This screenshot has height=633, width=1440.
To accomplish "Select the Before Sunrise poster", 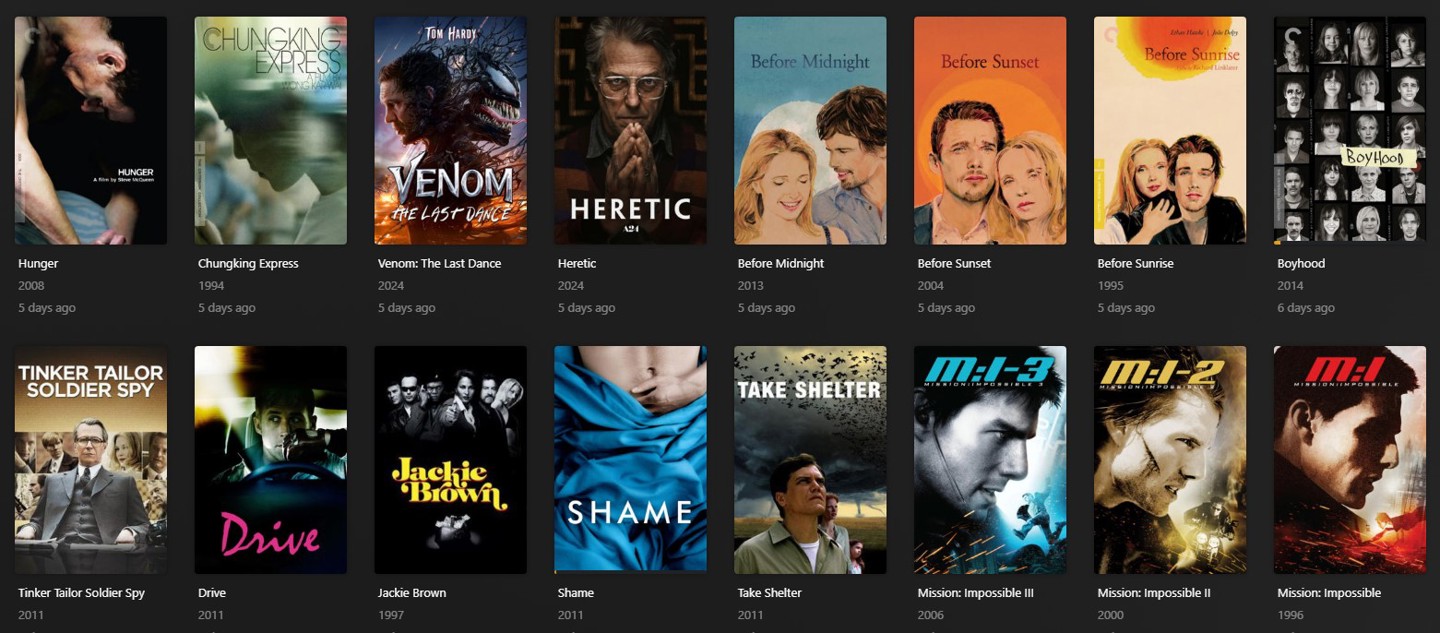I will click(1170, 130).
